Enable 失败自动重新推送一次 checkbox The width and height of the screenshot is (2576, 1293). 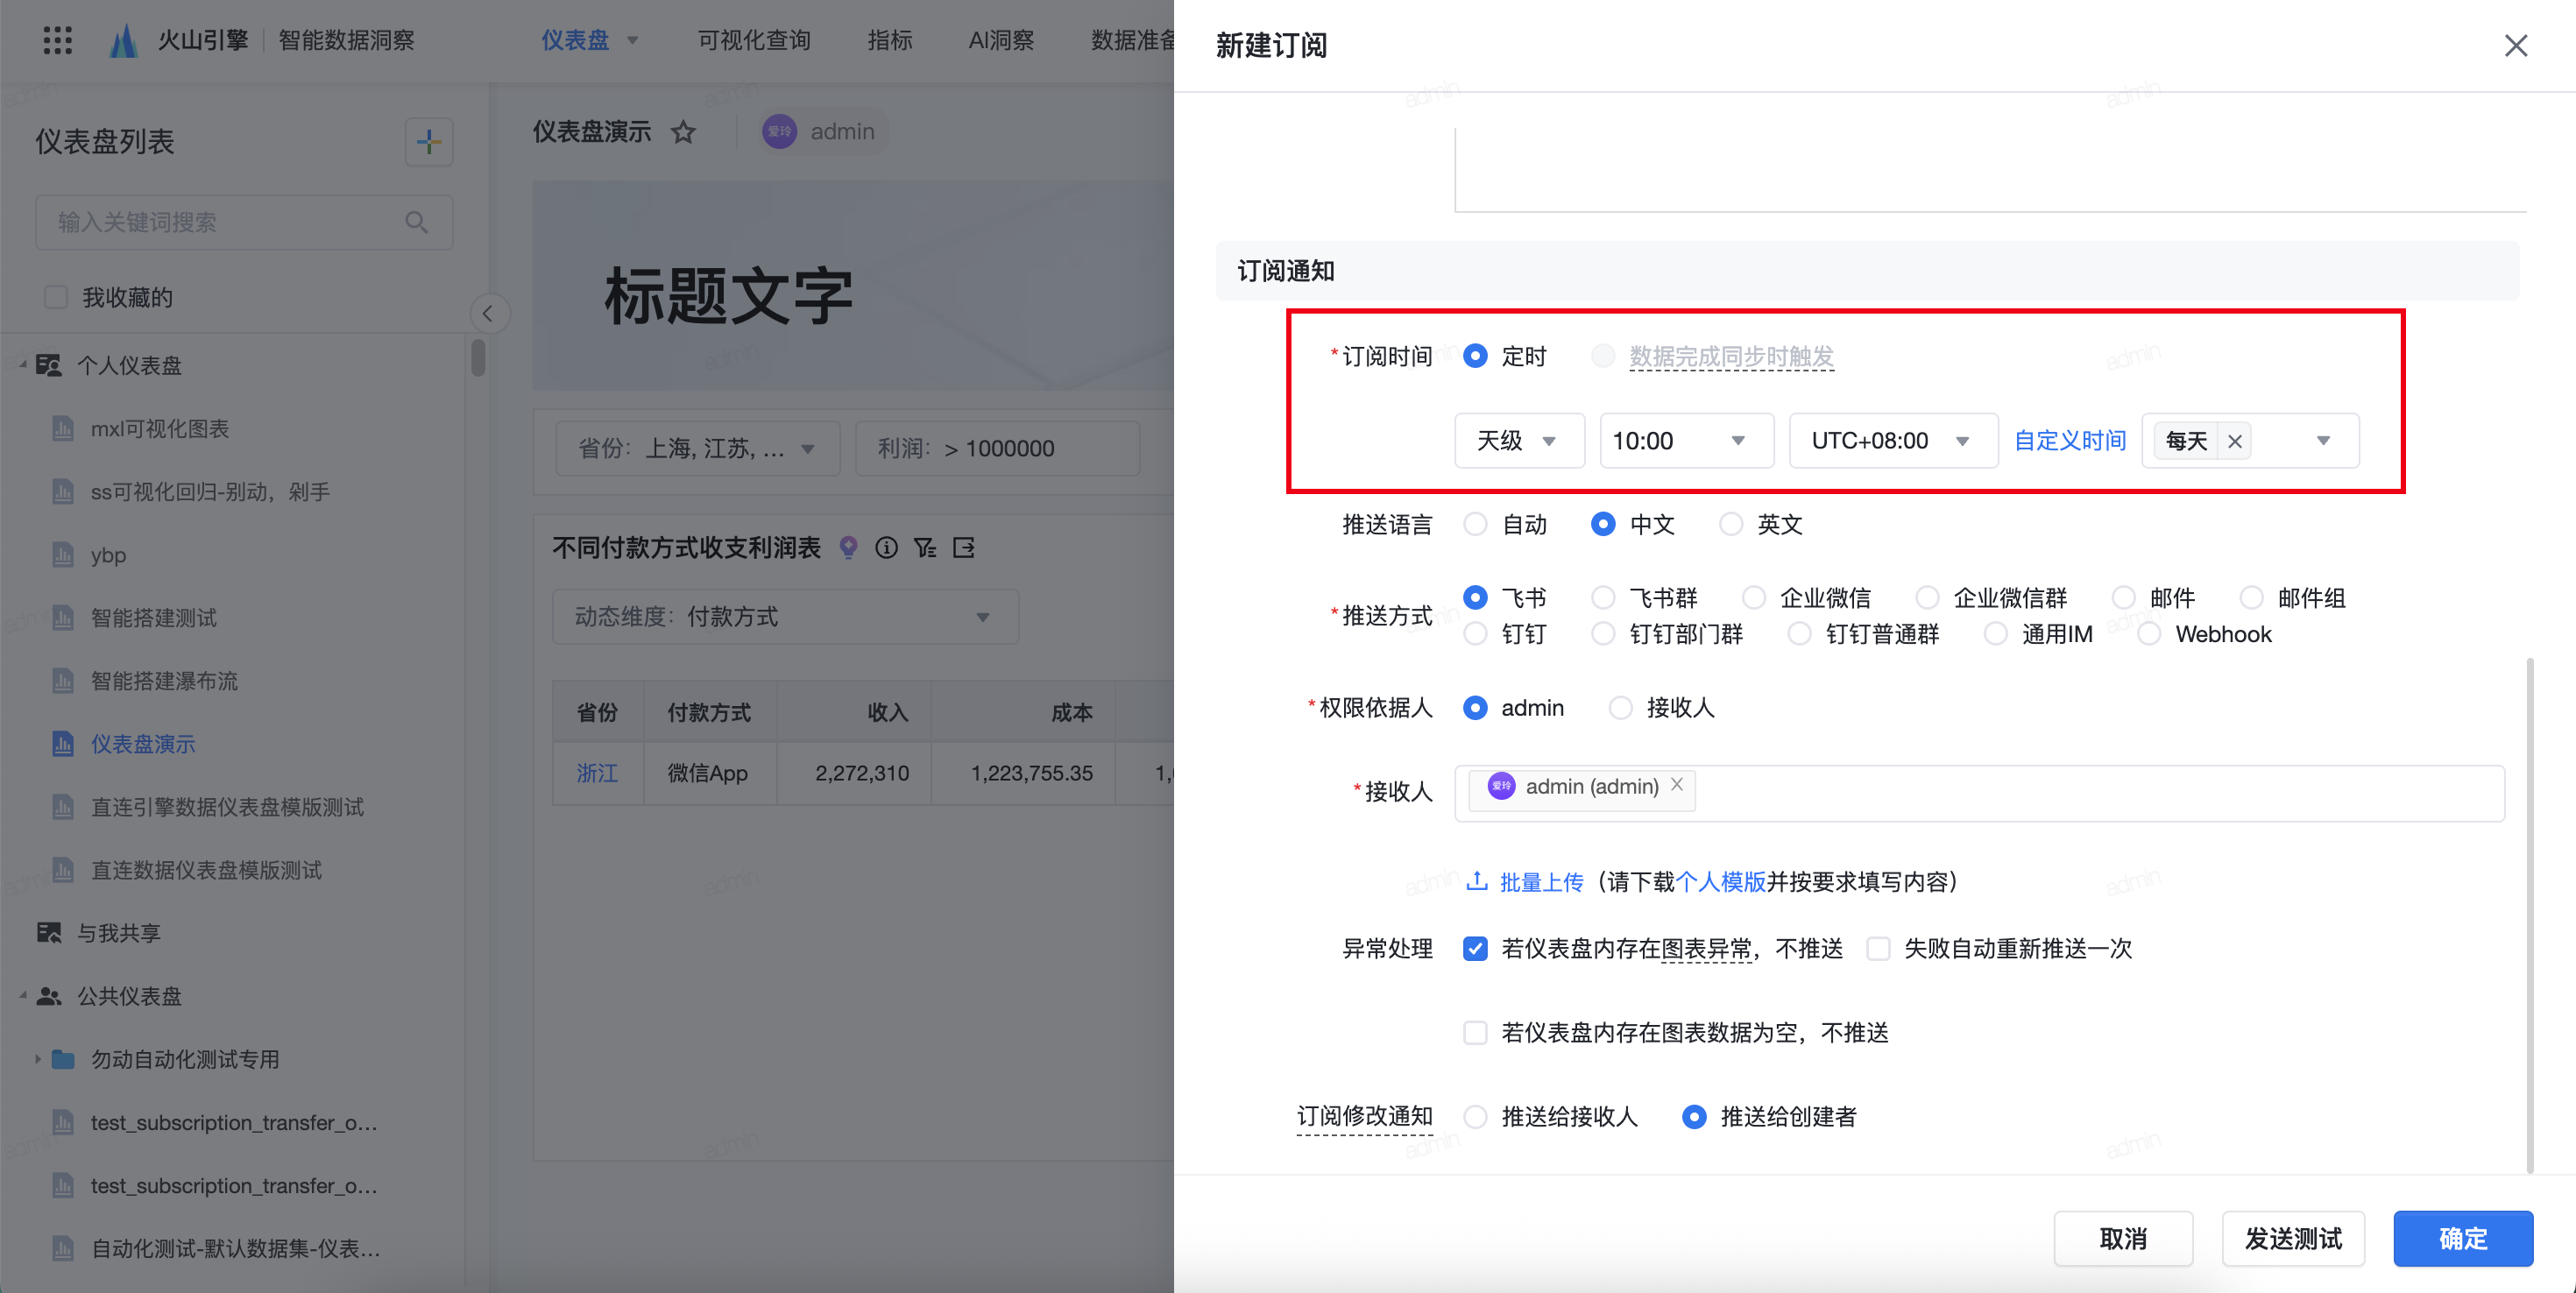click(x=1879, y=948)
